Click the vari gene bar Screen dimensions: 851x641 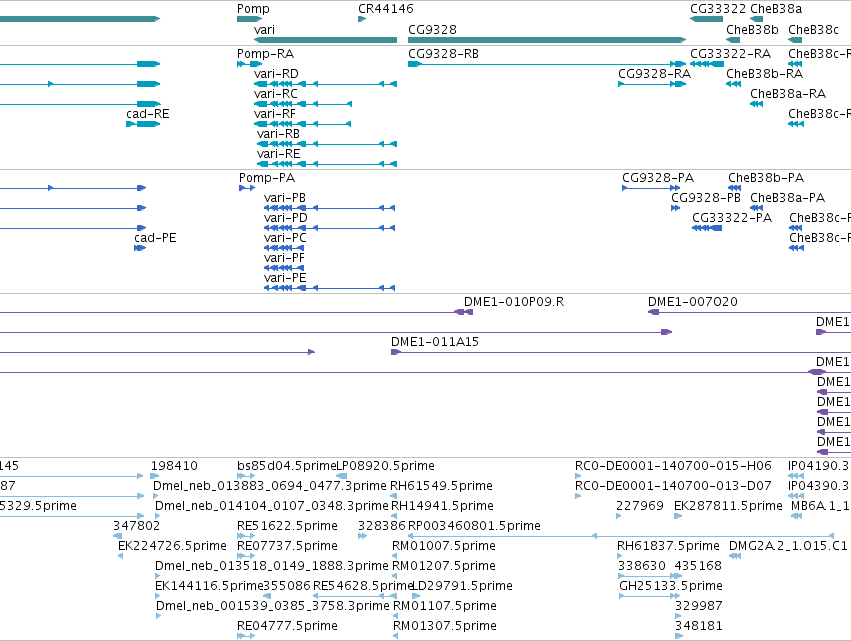(x=325, y=40)
